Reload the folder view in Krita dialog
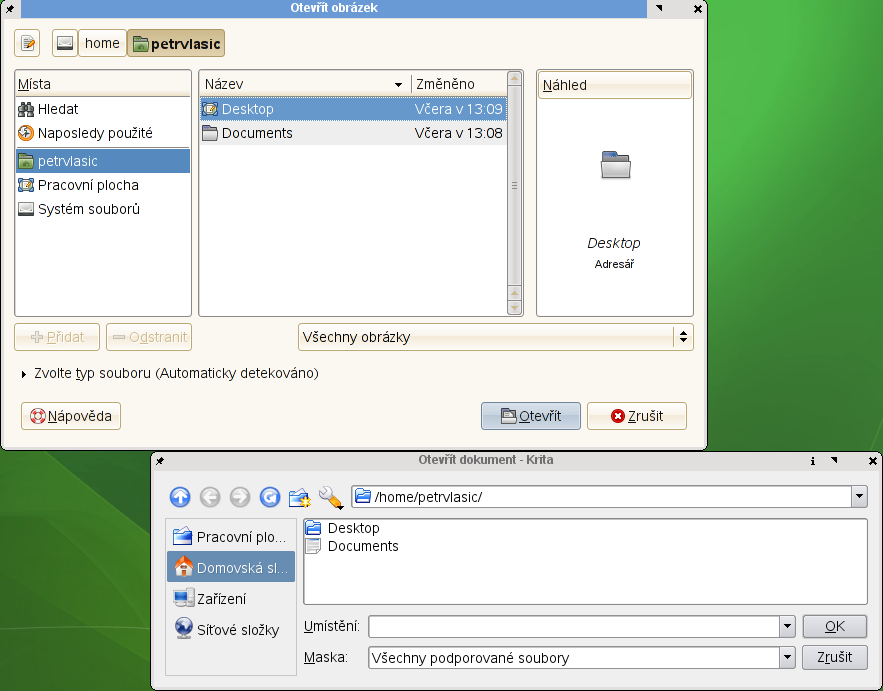 click(270, 497)
